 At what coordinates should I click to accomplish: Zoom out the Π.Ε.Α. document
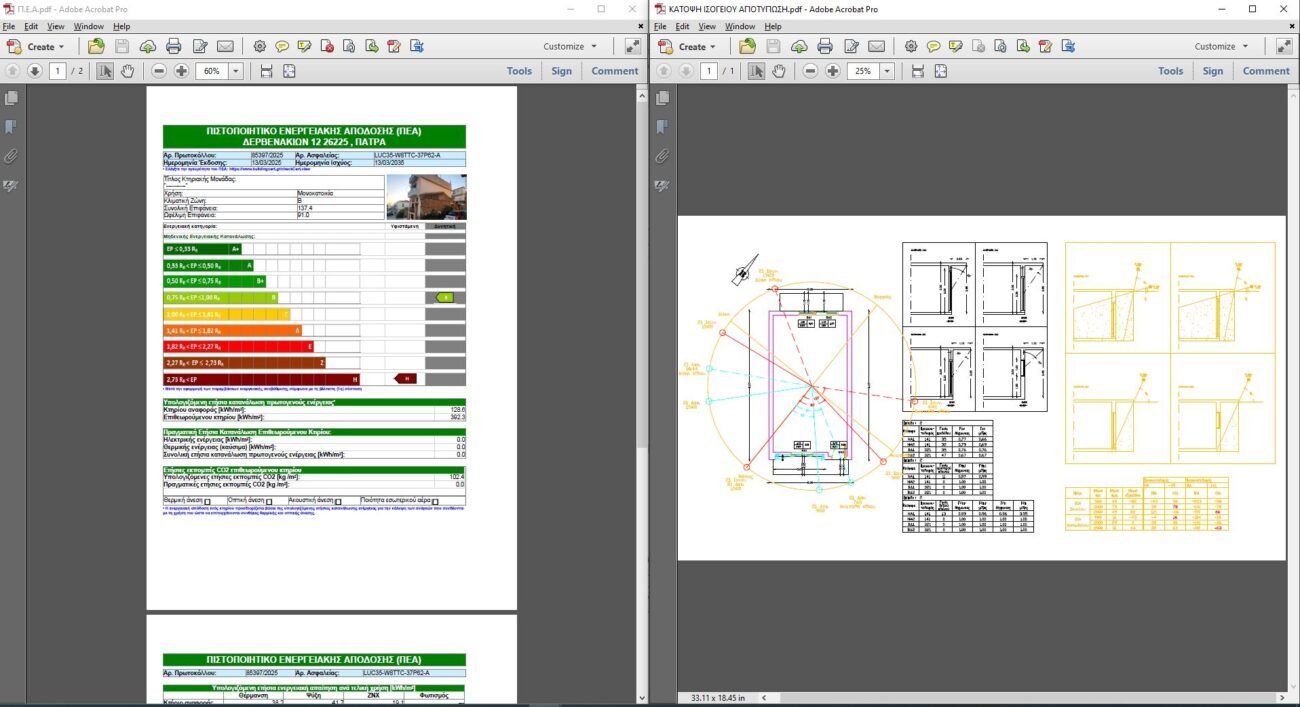click(159, 71)
